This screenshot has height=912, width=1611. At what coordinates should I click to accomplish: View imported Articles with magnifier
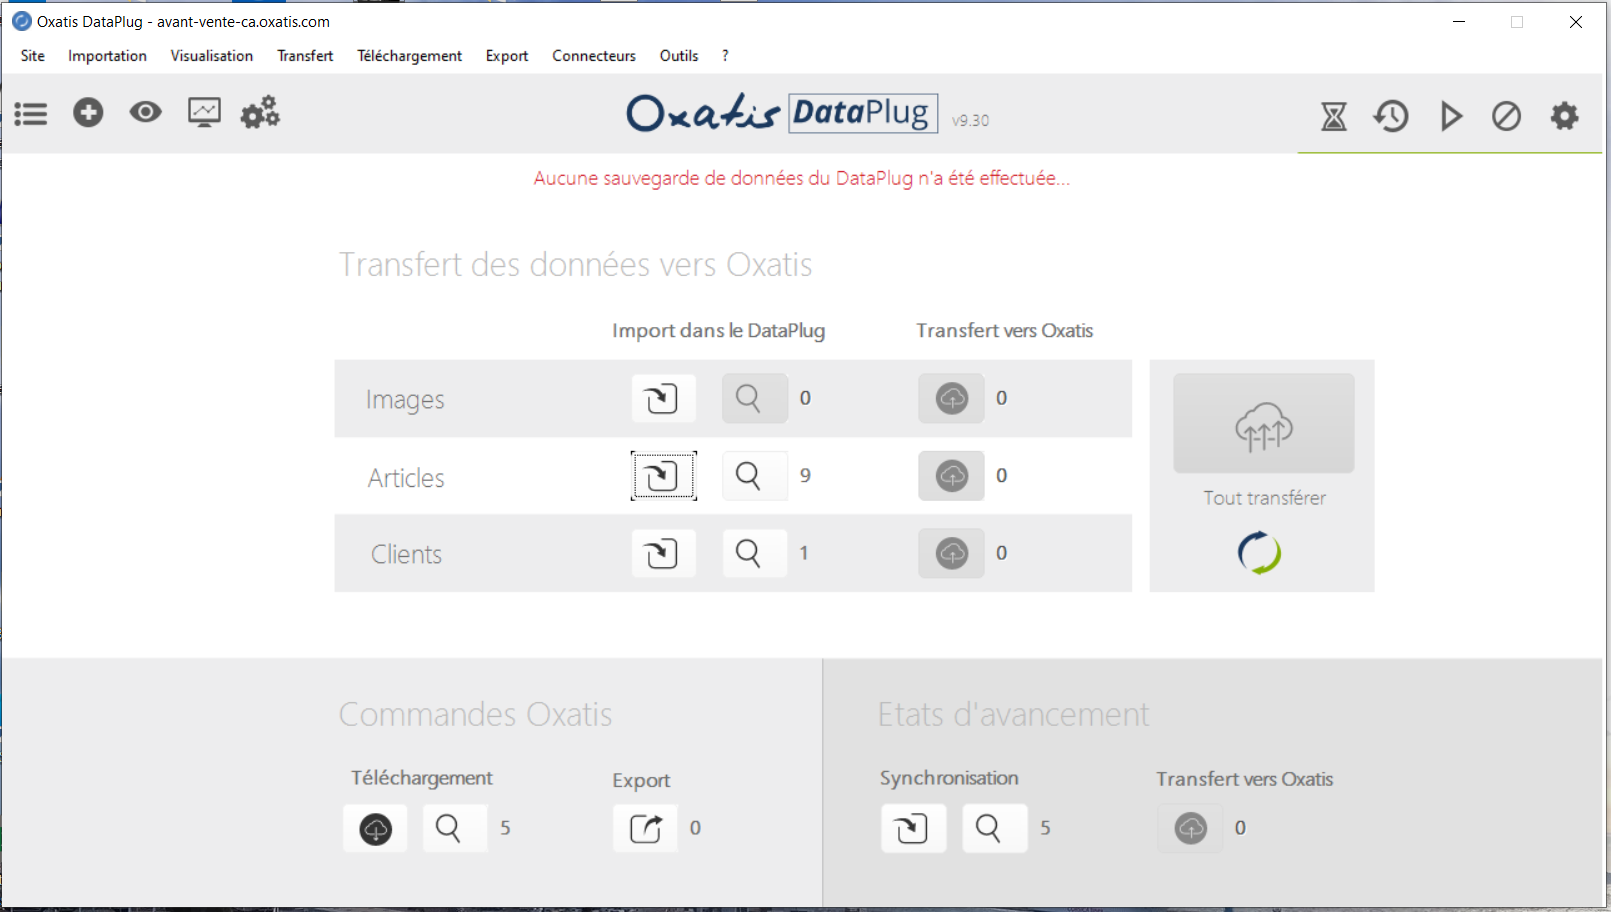tap(755, 476)
